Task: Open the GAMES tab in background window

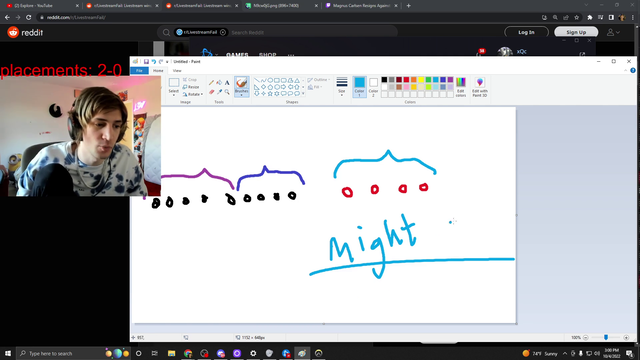Action: (237, 55)
